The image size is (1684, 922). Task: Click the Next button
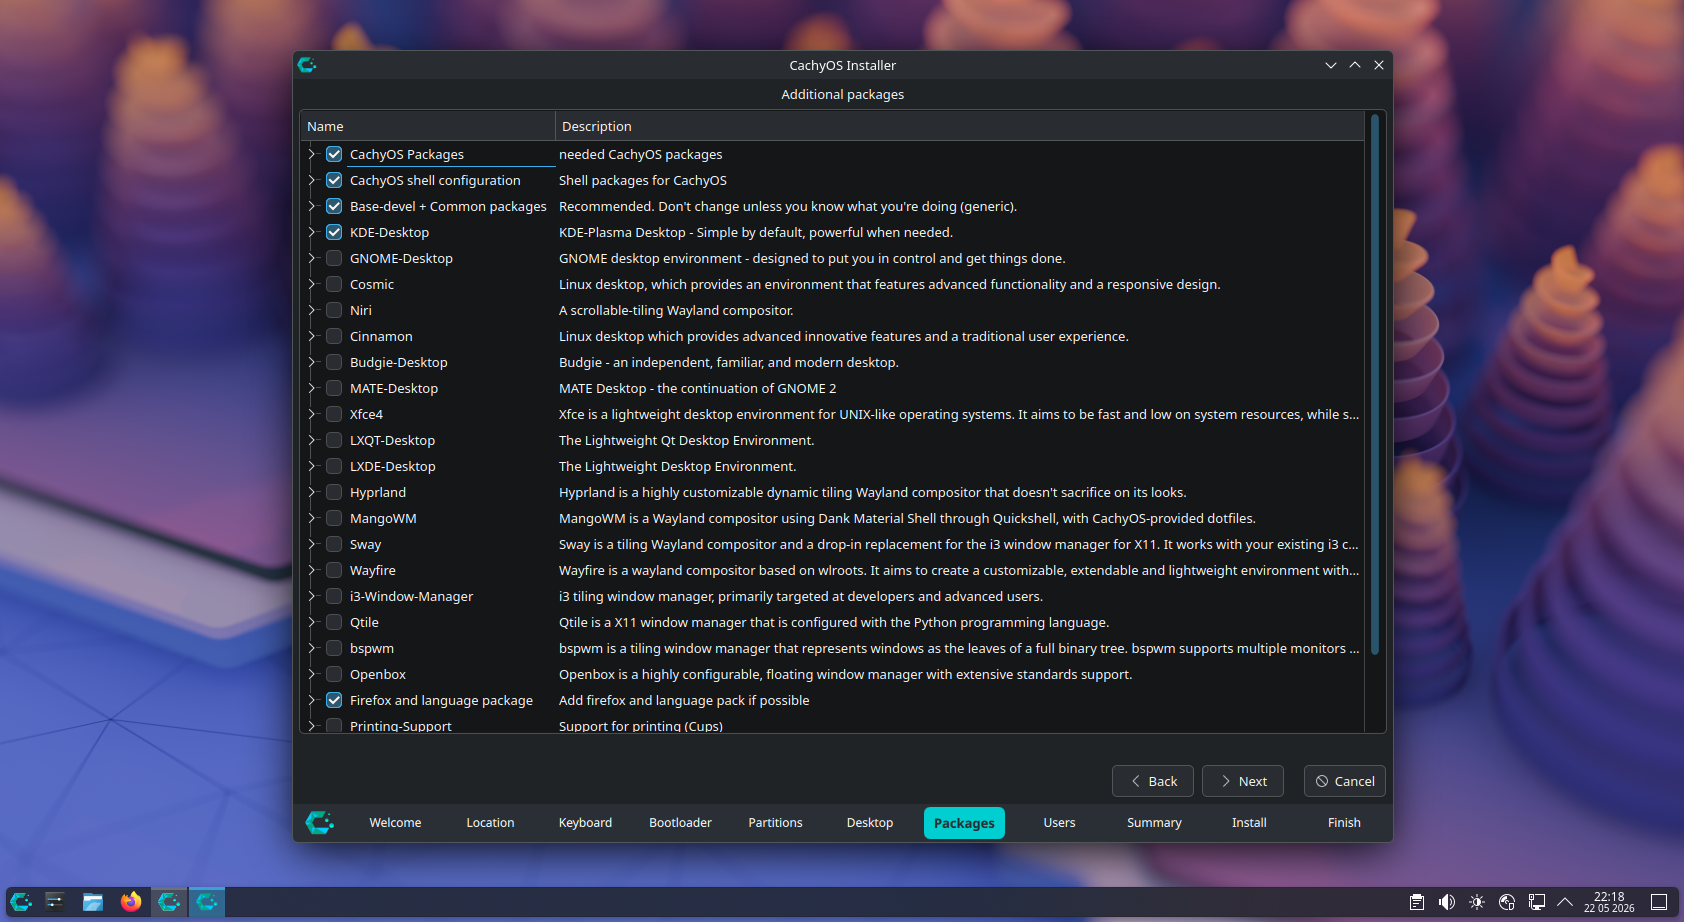click(1243, 781)
